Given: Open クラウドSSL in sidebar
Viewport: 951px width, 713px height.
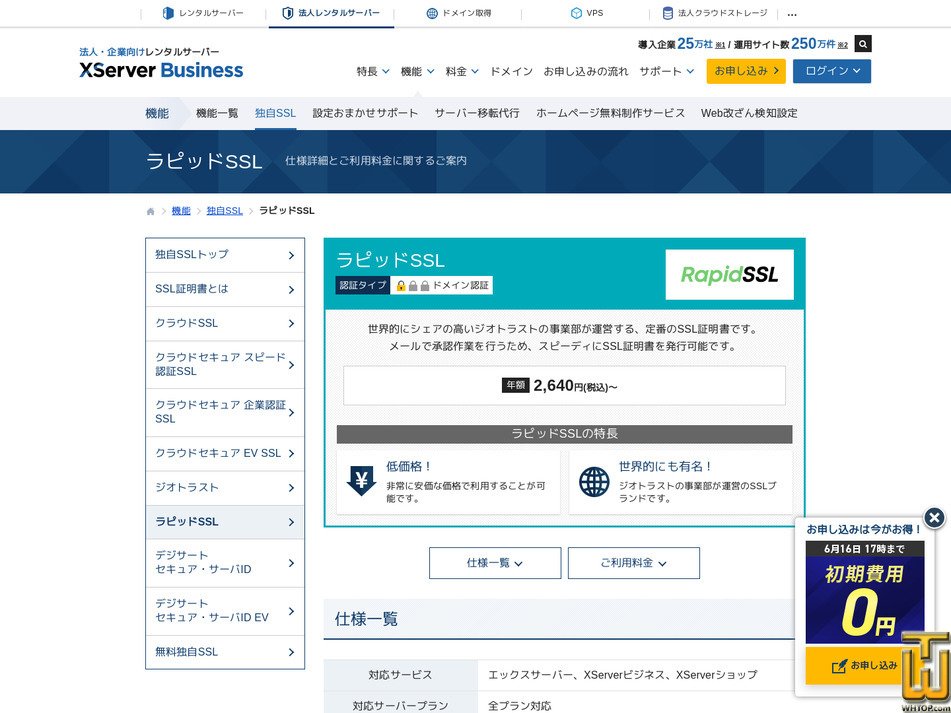Looking at the screenshot, I should [225, 323].
